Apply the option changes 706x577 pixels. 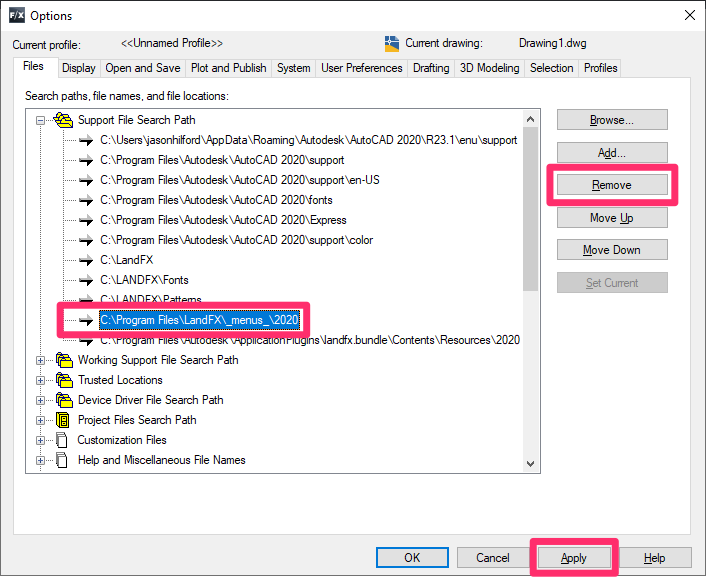pyautogui.click(x=574, y=558)
